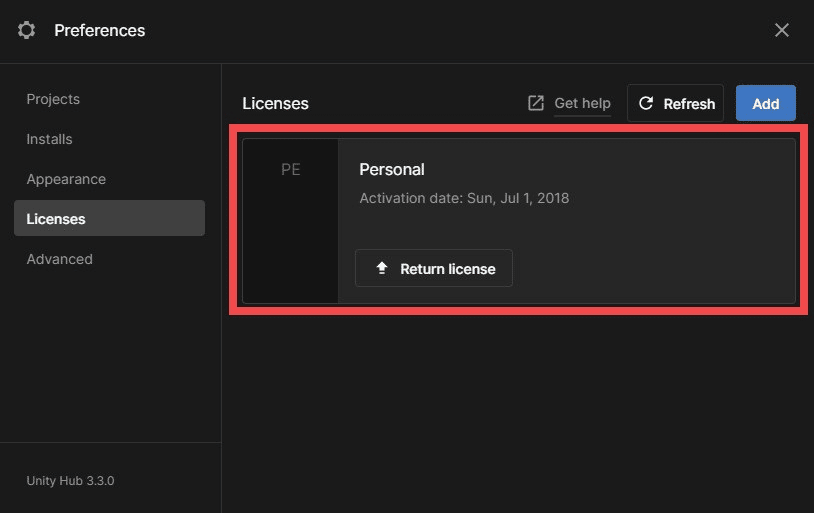Select the Personal license title
This screenshot has width=814, height=513.
point(392,169)
